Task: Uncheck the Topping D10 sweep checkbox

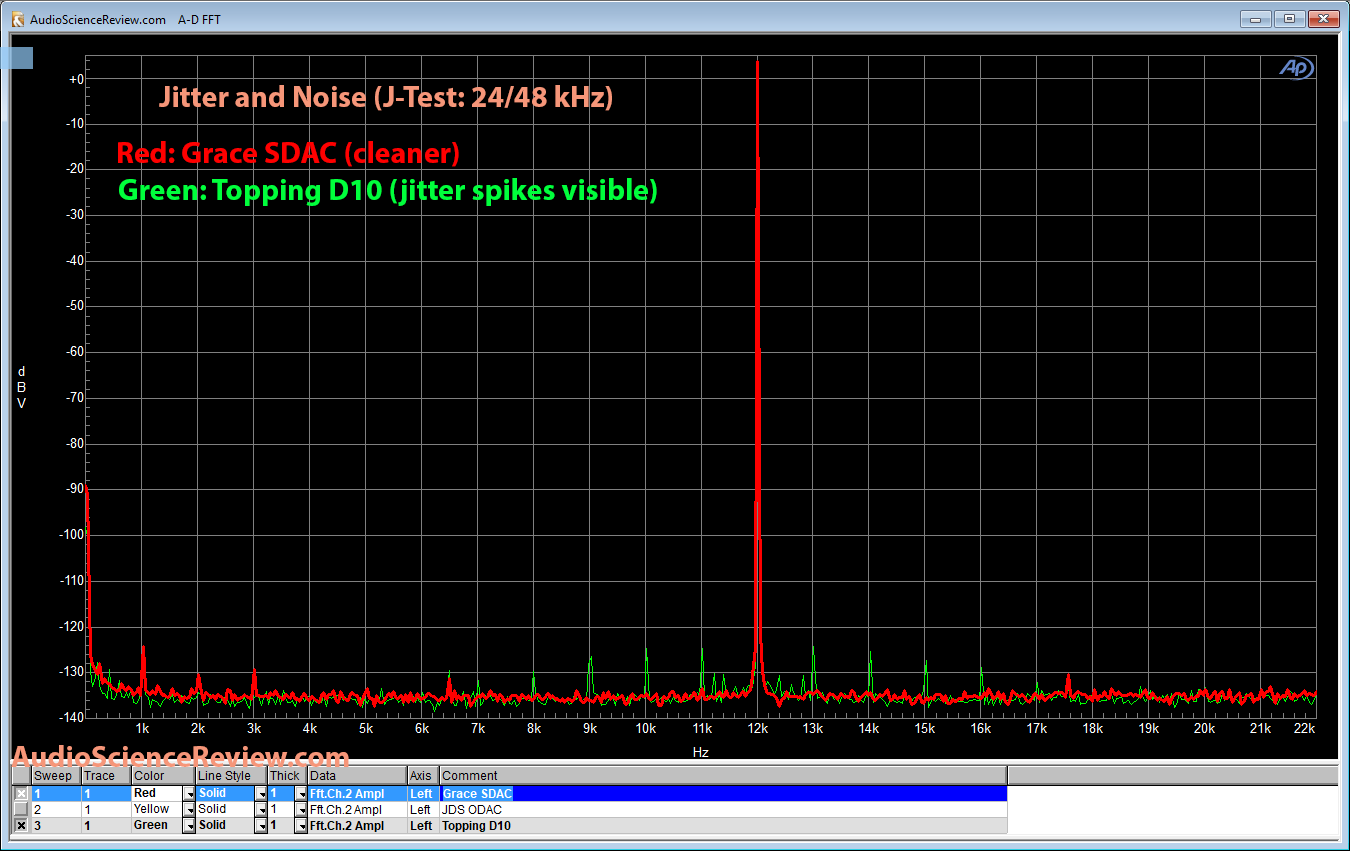Action: pos(21,826)
